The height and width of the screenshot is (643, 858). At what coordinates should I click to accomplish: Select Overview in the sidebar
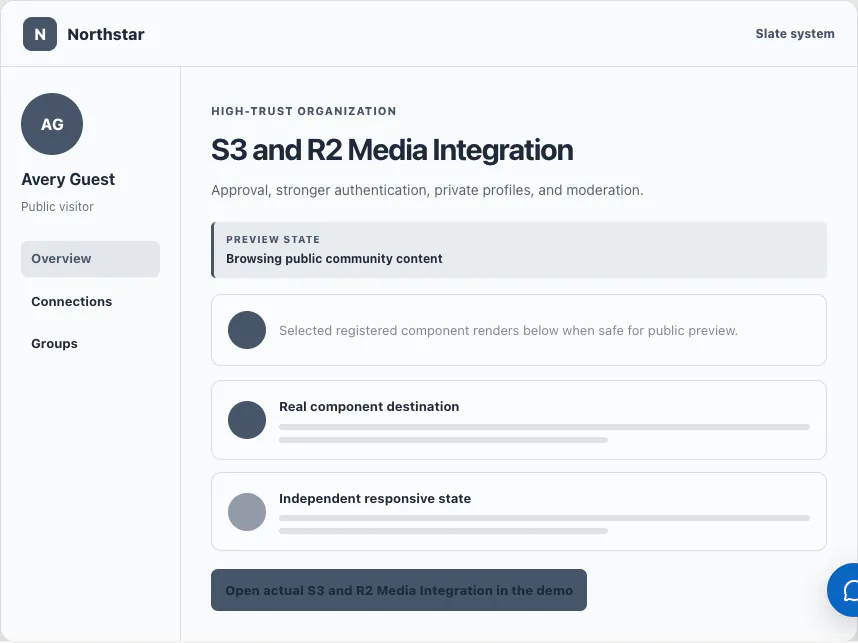coord(90,259)
